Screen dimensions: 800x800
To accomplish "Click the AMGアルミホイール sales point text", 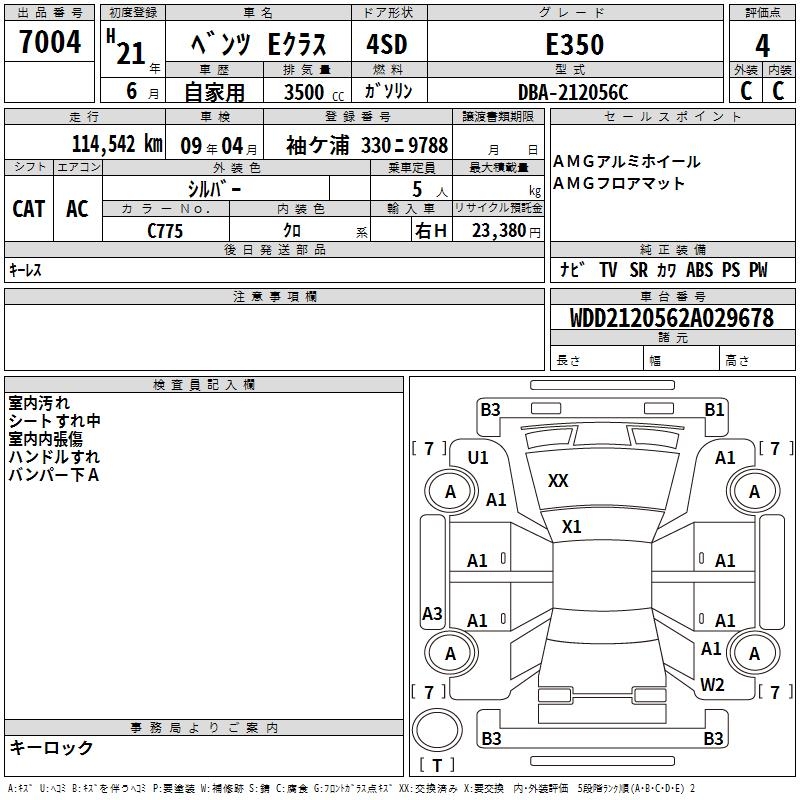I will (627, 161).
